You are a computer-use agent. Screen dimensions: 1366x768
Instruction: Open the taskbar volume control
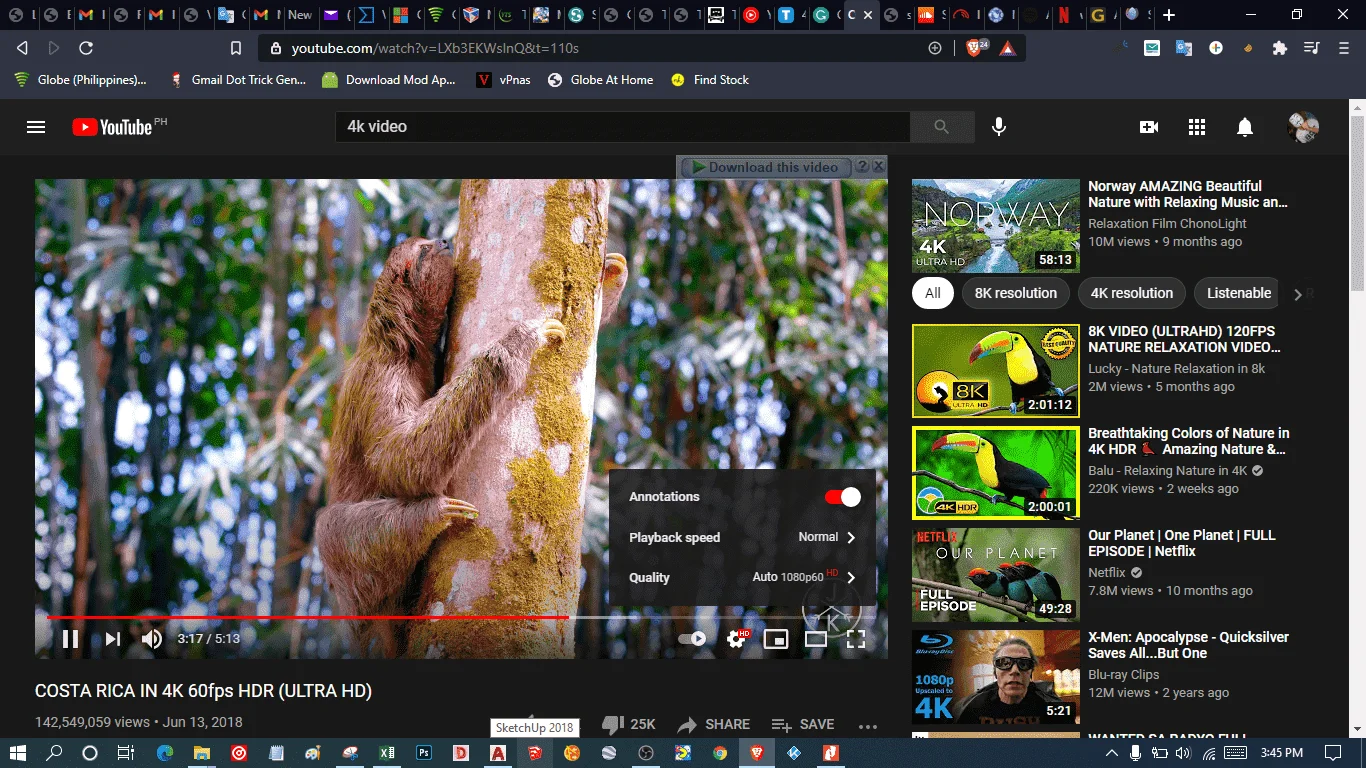pyautogui.click(x=1184, y=752)
